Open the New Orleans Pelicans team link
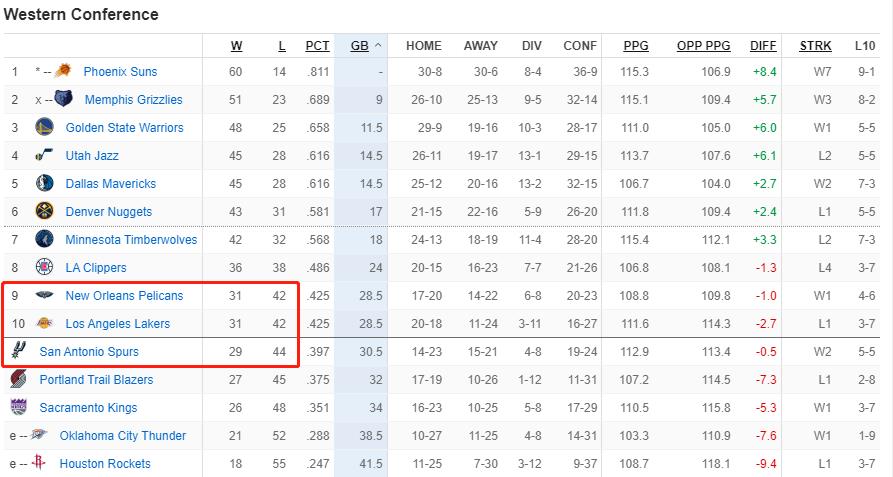The height and width of the screenshot is (477, 893). [x=124, y=295]
